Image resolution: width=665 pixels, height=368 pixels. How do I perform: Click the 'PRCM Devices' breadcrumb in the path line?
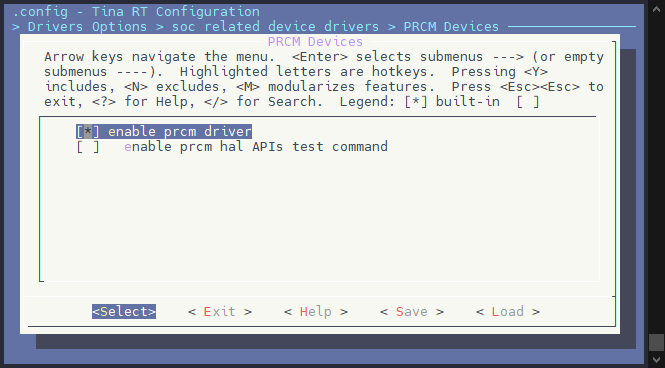[x=451, y=27]
